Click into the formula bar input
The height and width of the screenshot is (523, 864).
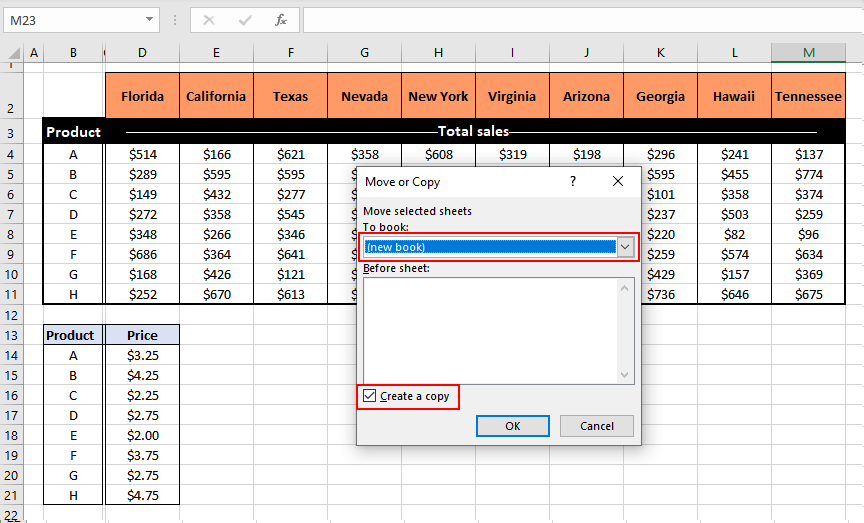pyautogui.click(x=583, y=20)
